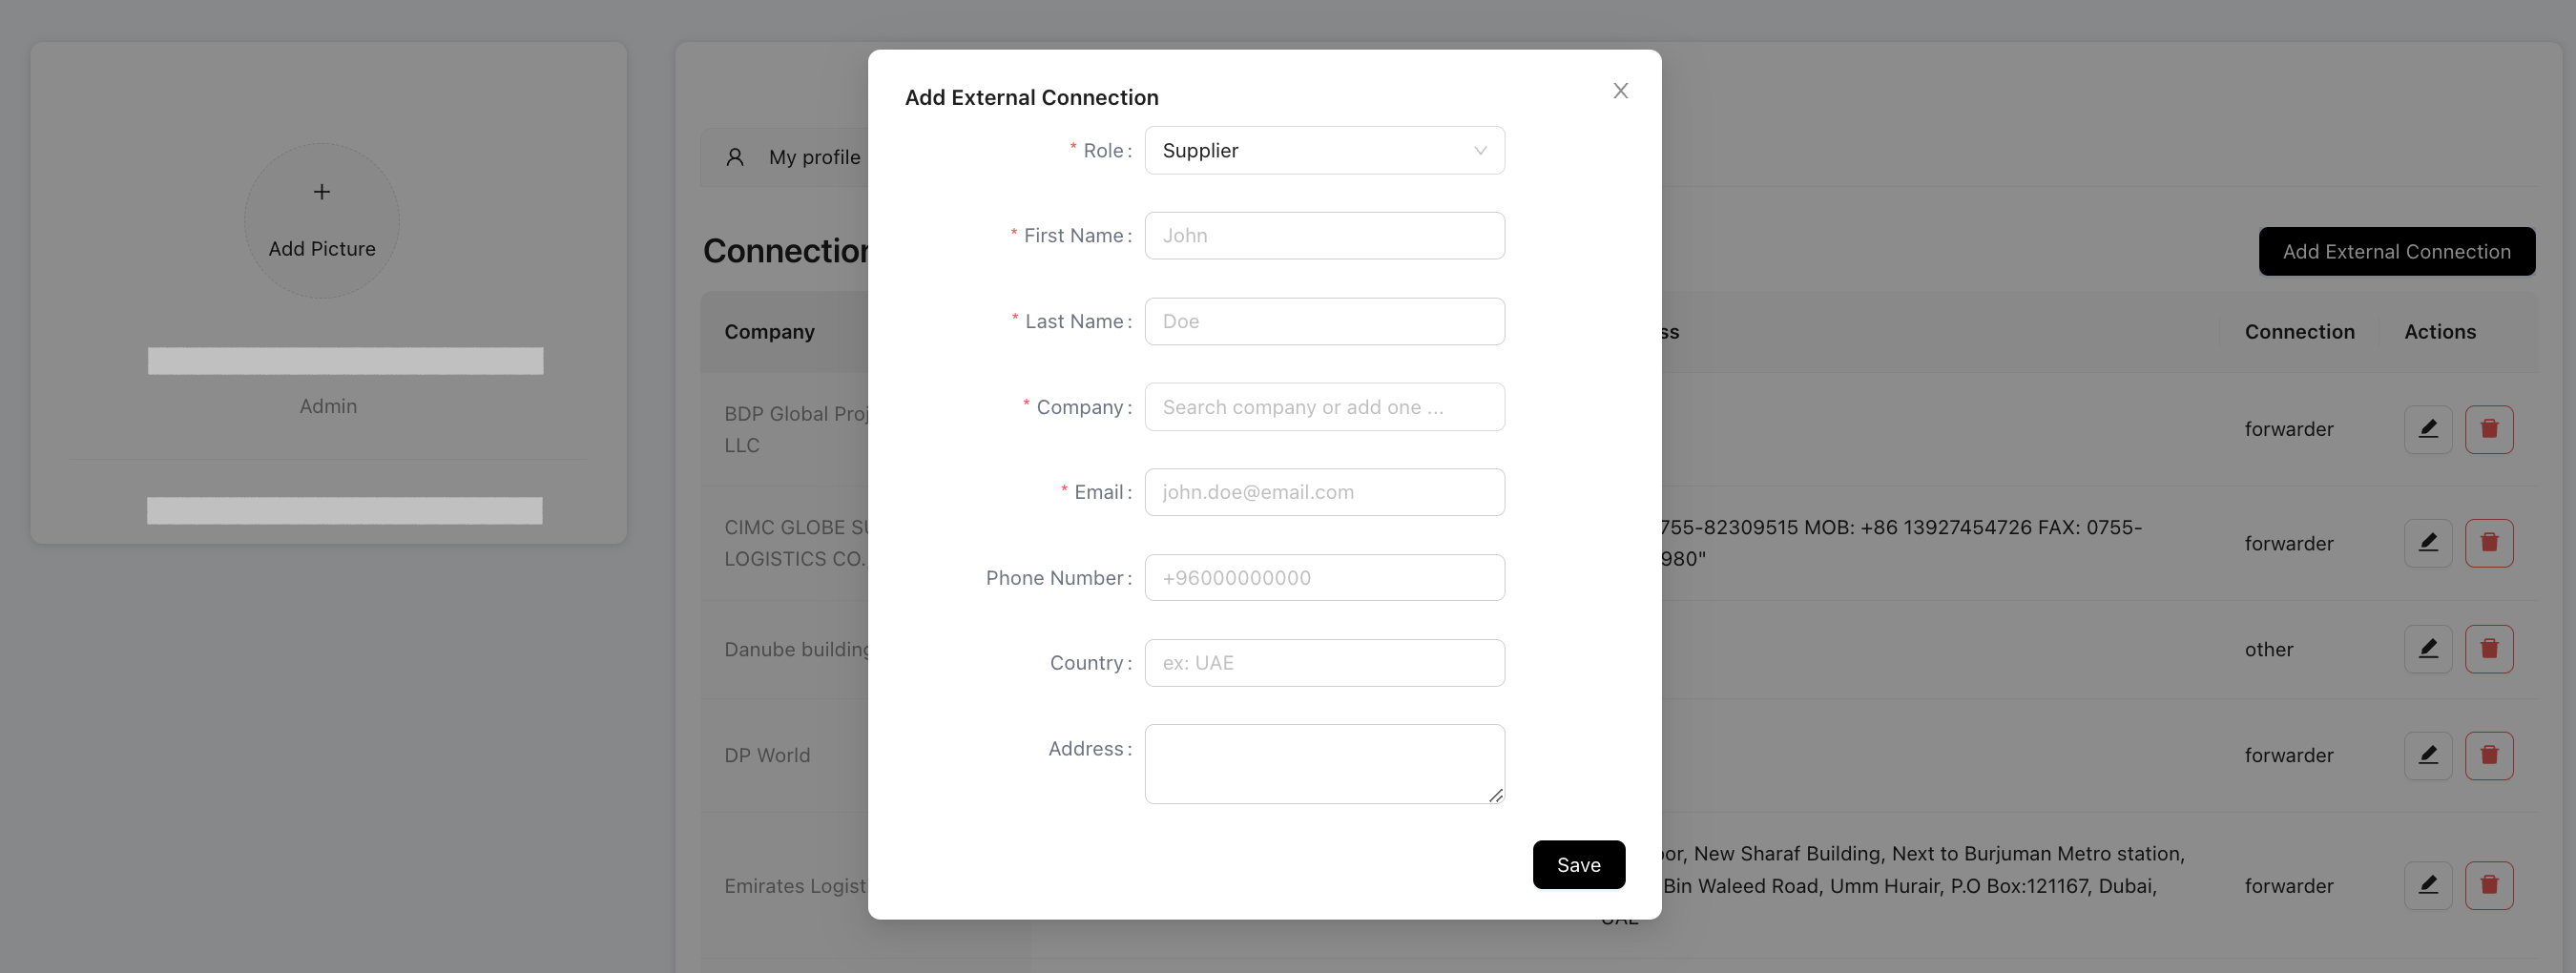
Task: Click the Phone Number field
Action: (1323, 578)
